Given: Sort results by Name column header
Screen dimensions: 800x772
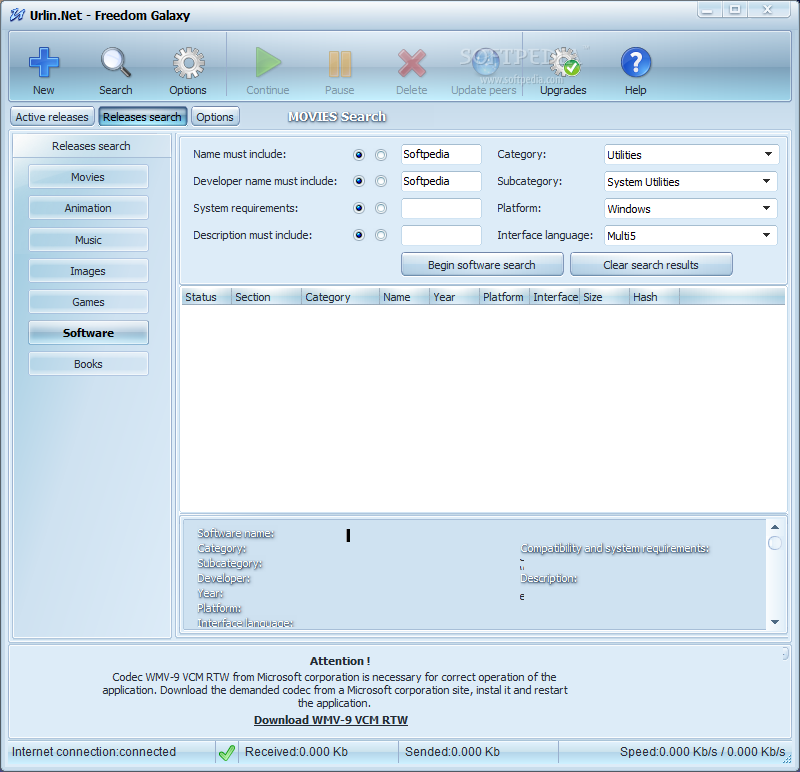Looking at the screenshot, I should pyautogui.click(x=404, y=297).
